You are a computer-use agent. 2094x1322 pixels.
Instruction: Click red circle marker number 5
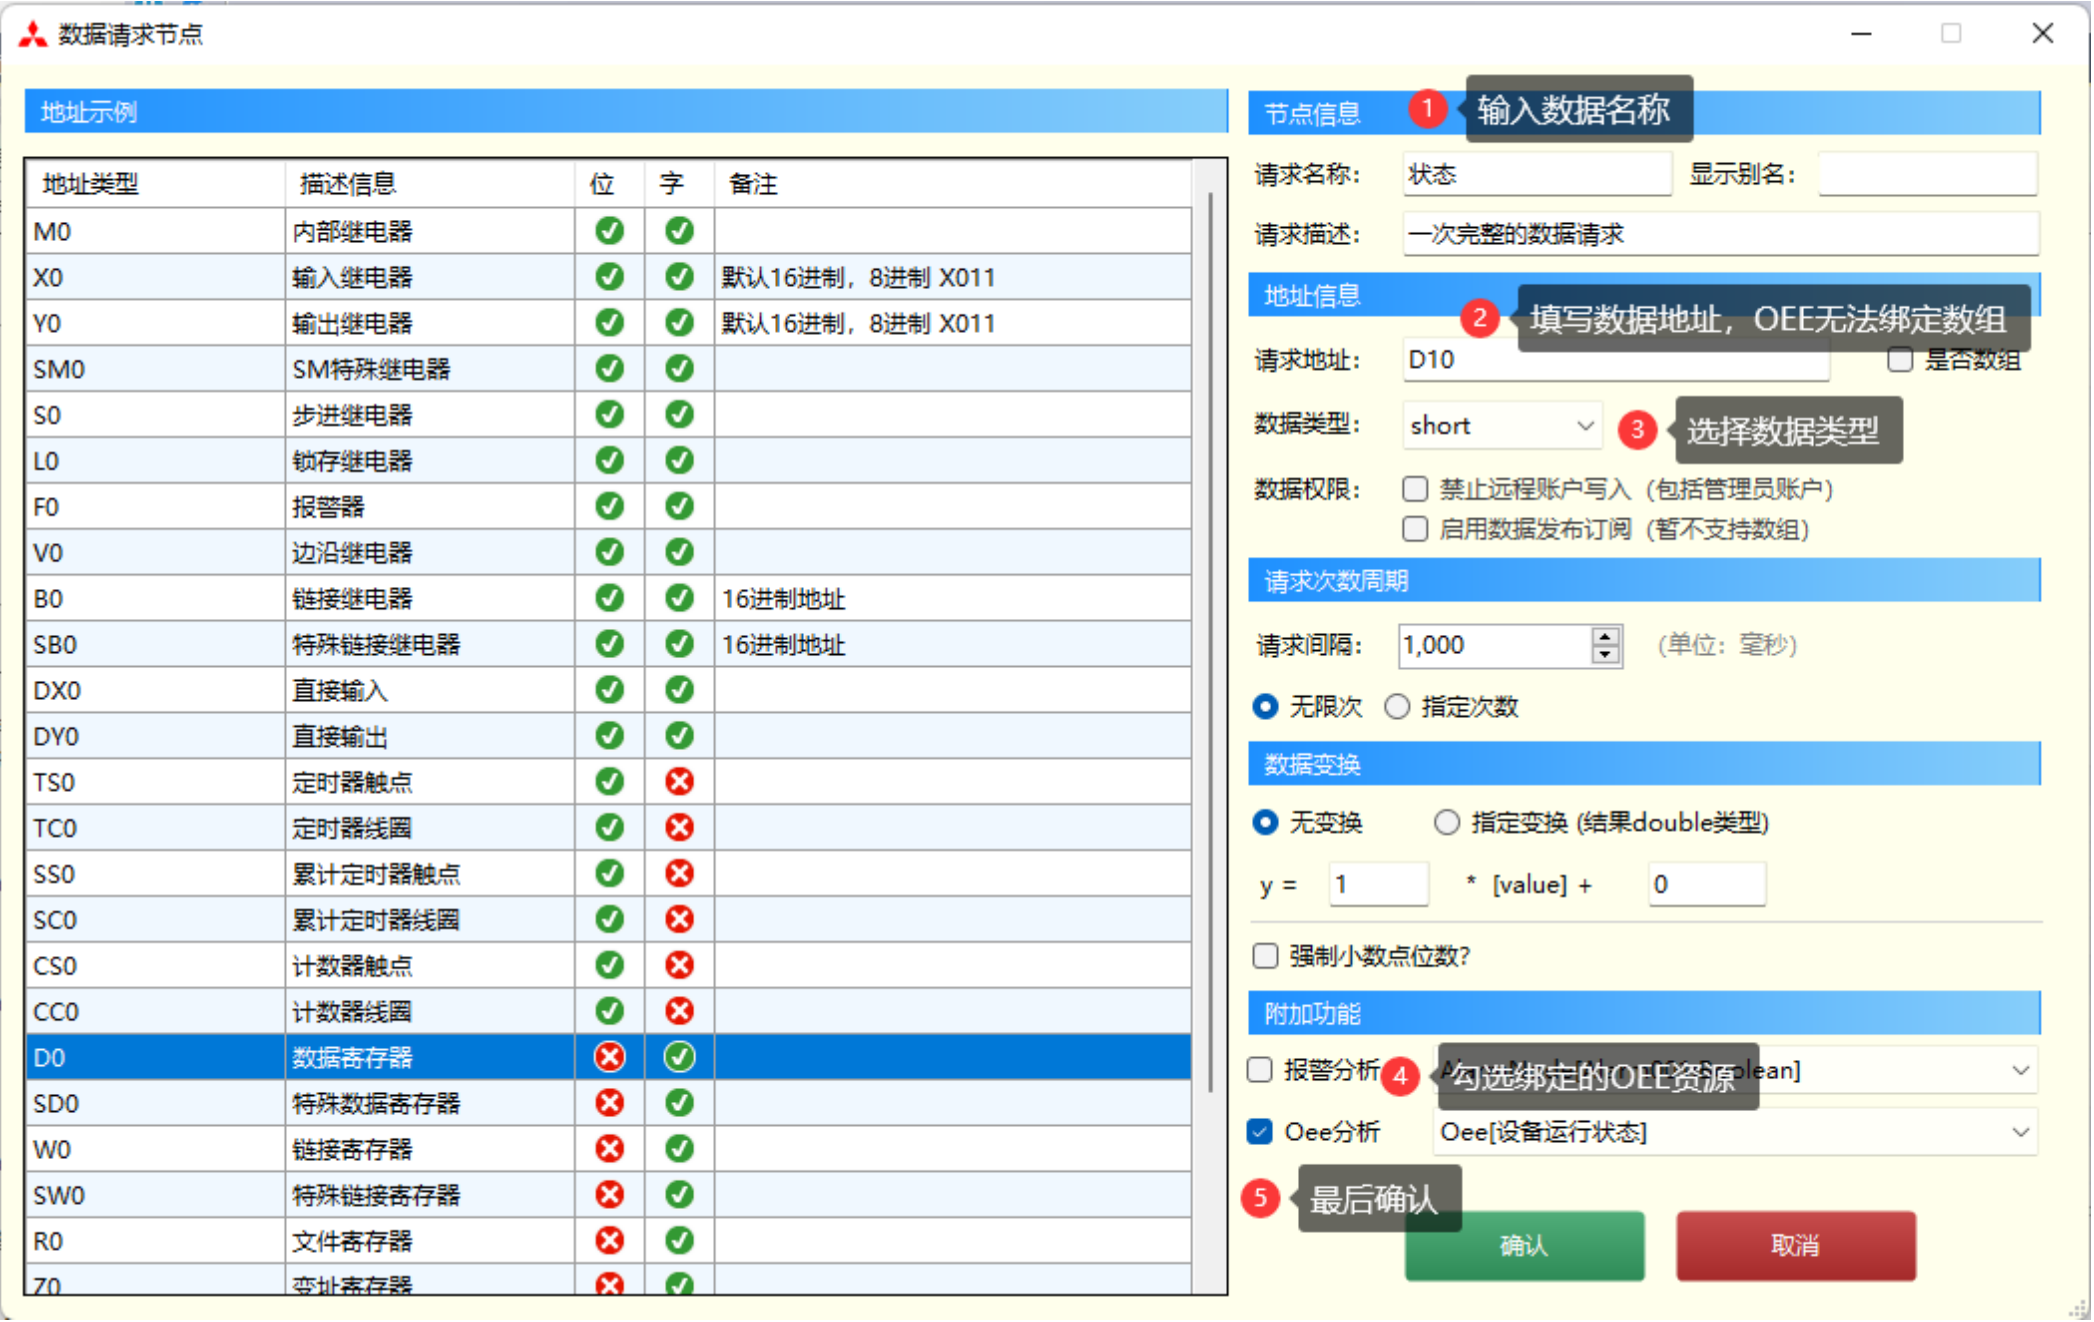1260,1198
